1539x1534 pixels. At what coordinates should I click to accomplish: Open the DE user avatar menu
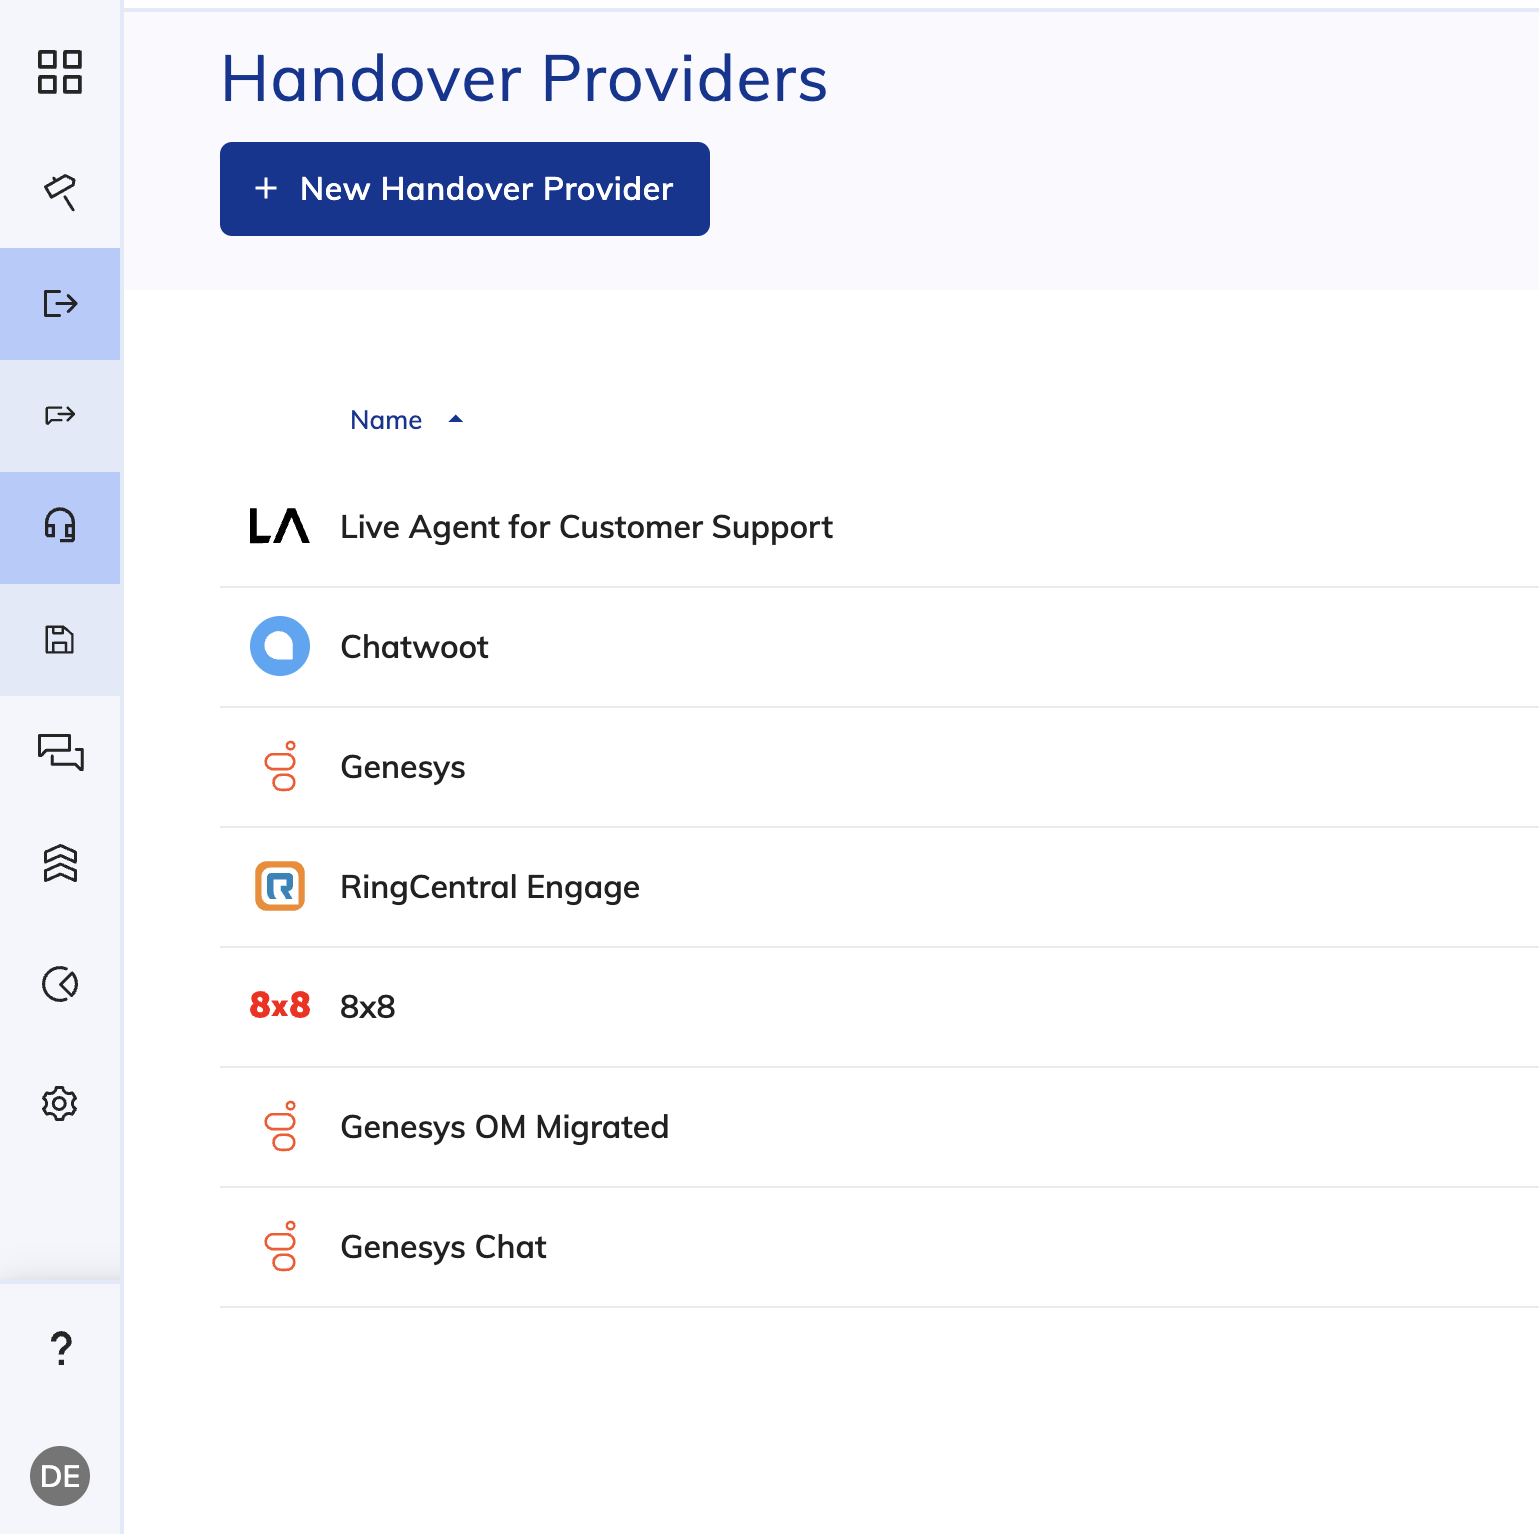60,1476
